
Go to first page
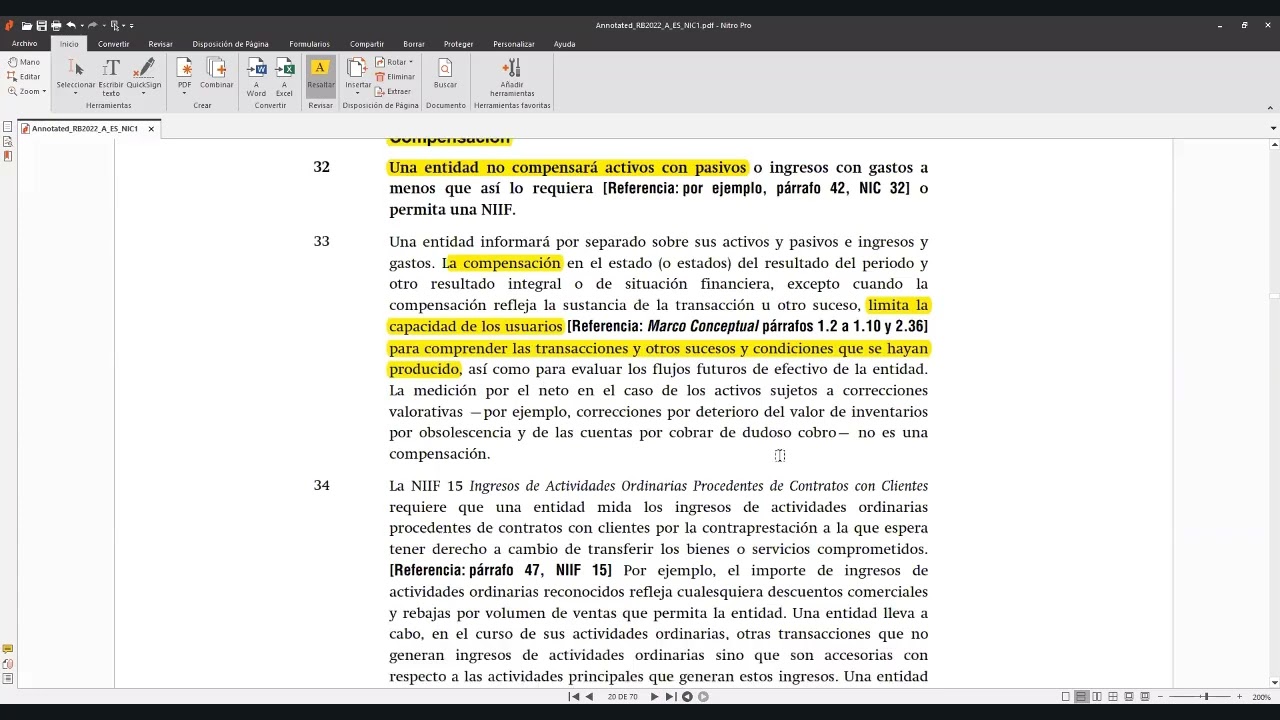574,696
